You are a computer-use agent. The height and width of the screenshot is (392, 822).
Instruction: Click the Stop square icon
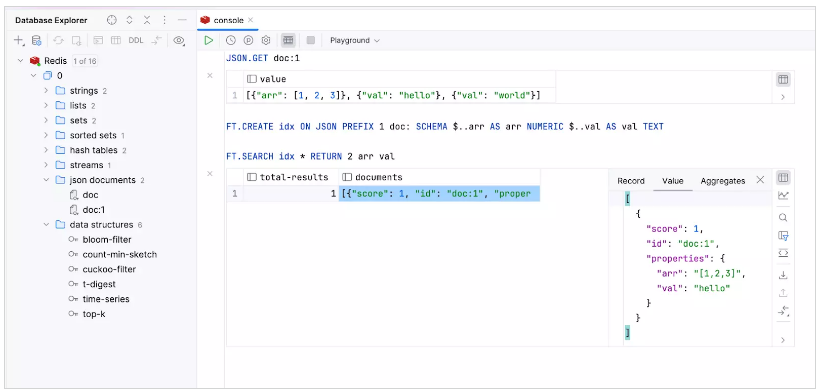(x=310, y=40)
